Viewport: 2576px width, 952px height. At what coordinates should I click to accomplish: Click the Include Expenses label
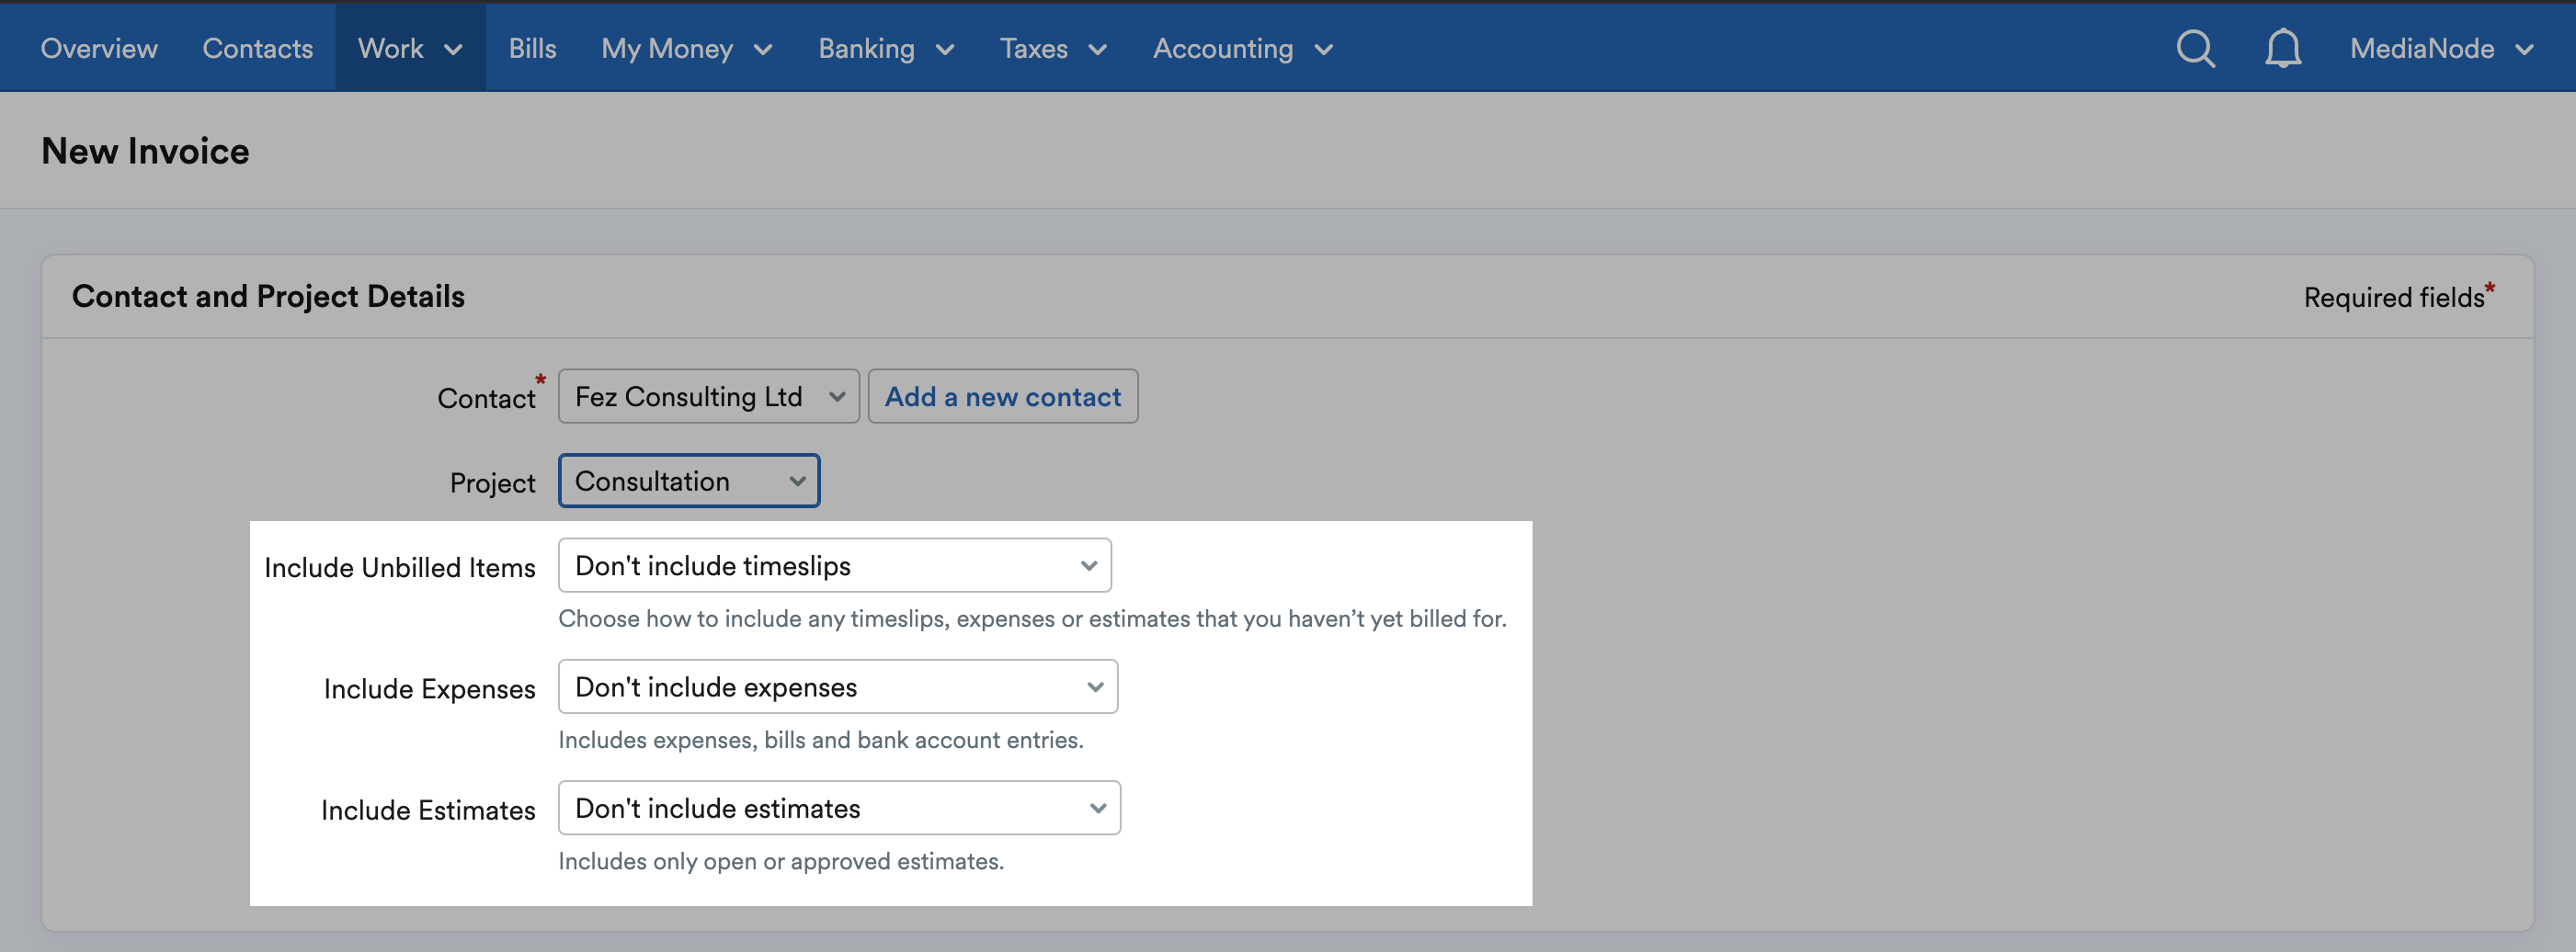[x=429, y=688]
